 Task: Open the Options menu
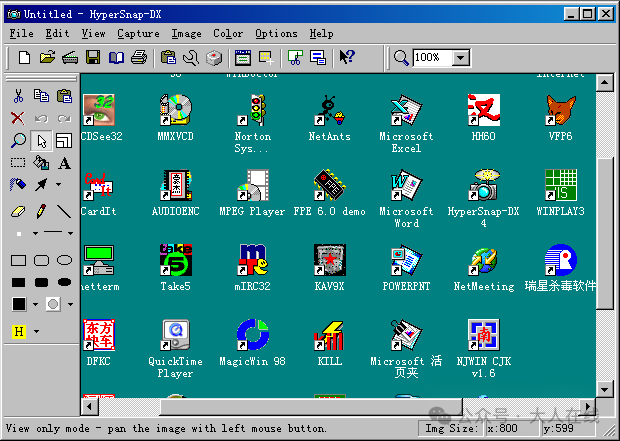point(276,34)
